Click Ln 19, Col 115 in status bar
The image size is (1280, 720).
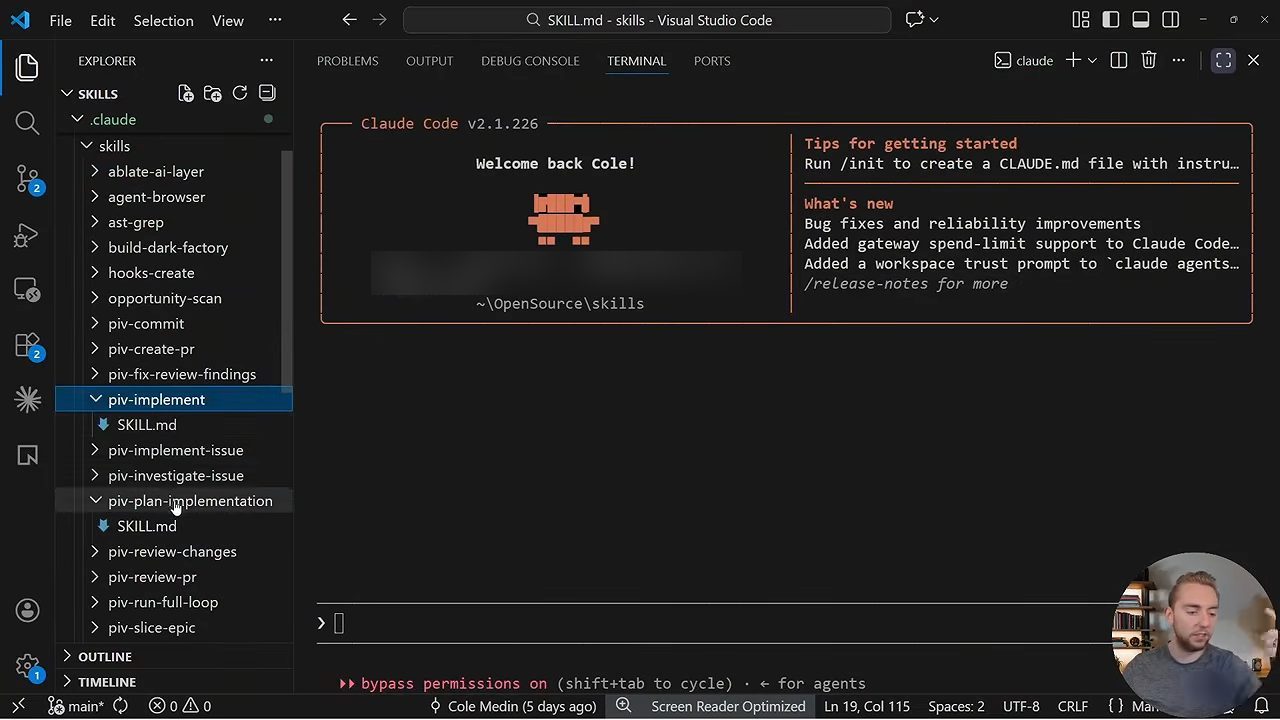tap(867, 706)
